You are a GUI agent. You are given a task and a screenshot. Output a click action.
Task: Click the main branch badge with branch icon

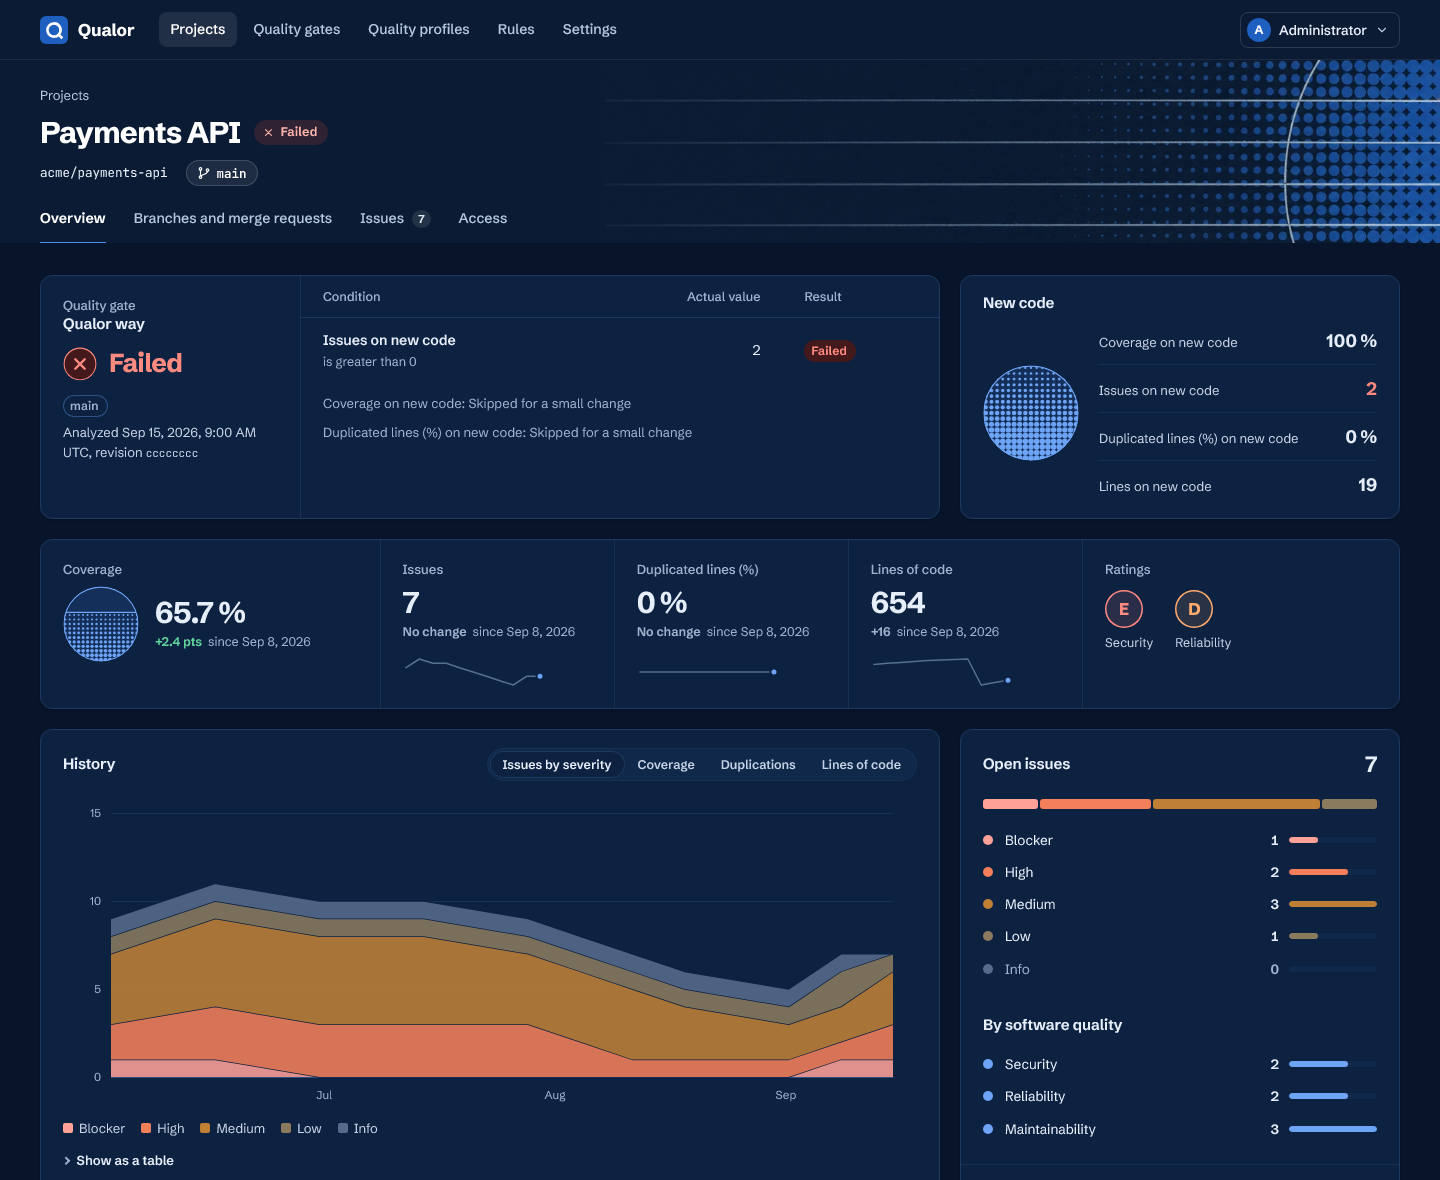222,173
